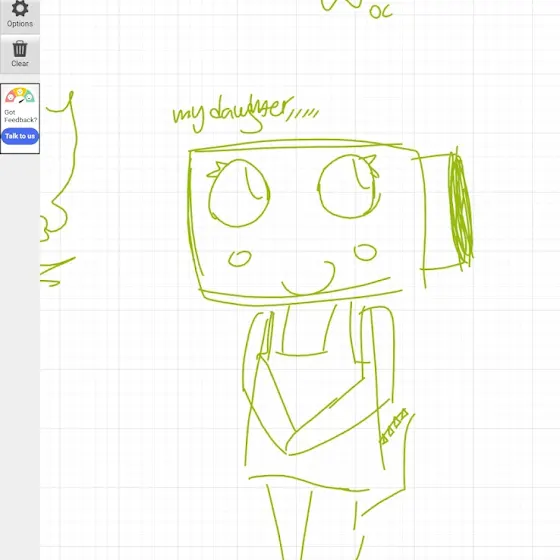Viewport: 560px width, 560px height.
Task: Click the character's smiling mouth
Action: (309, 279)
